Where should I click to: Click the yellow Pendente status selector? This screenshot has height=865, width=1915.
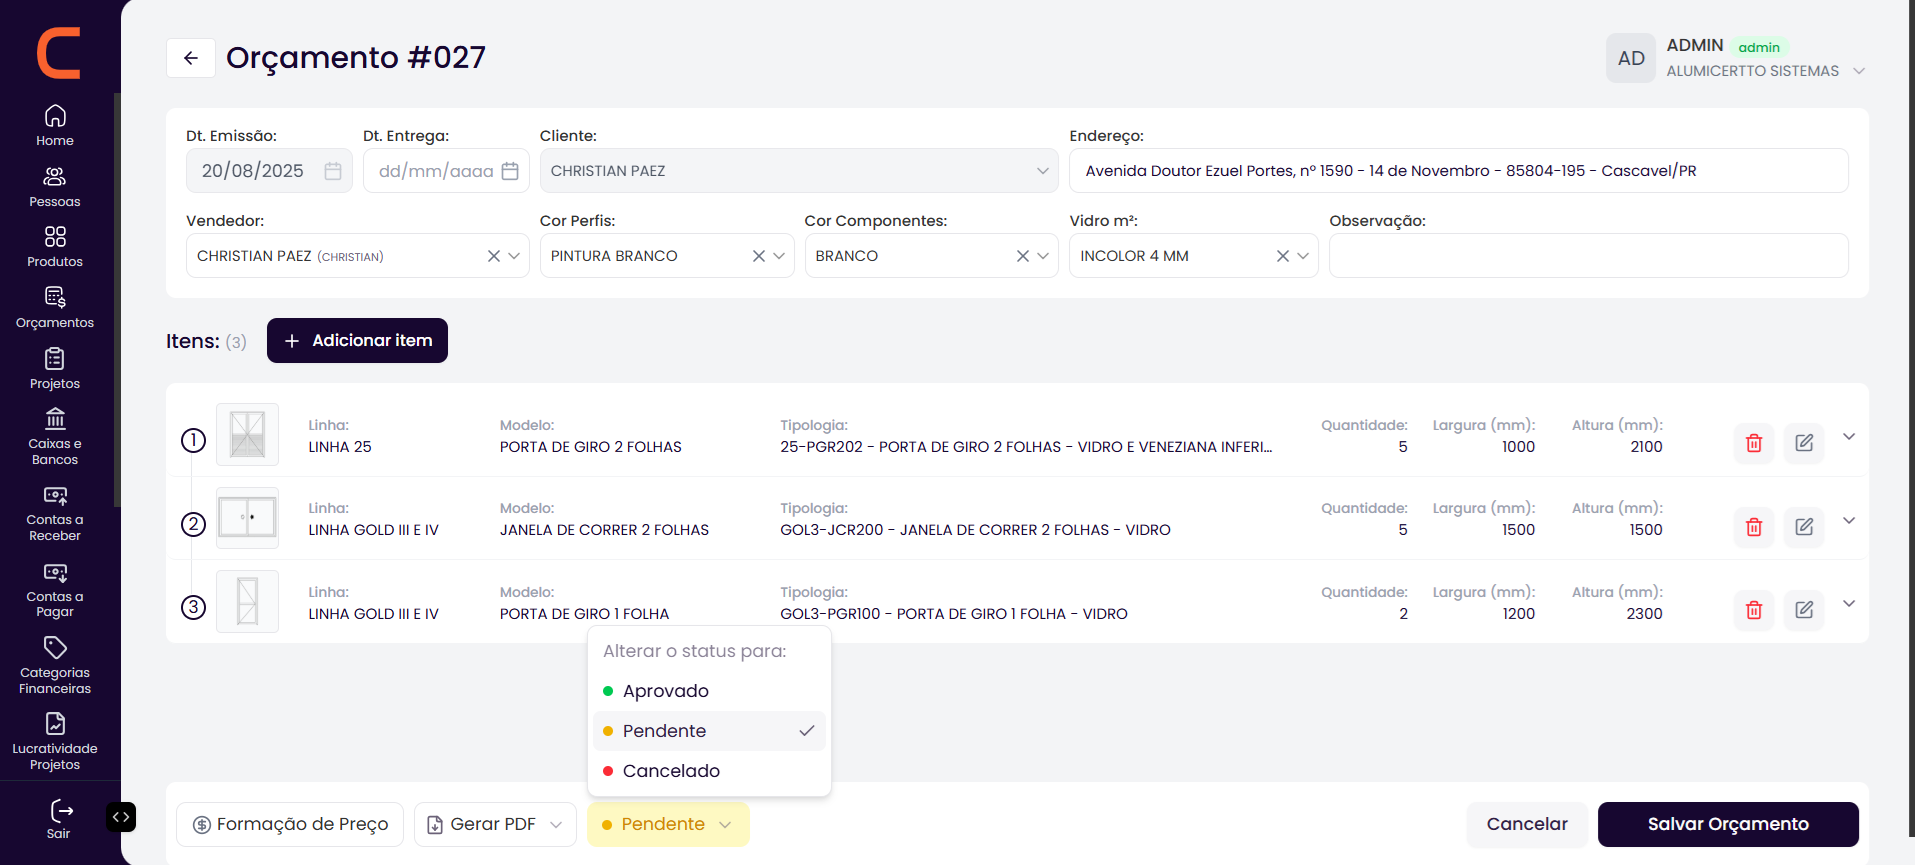[x=668, y=824]
